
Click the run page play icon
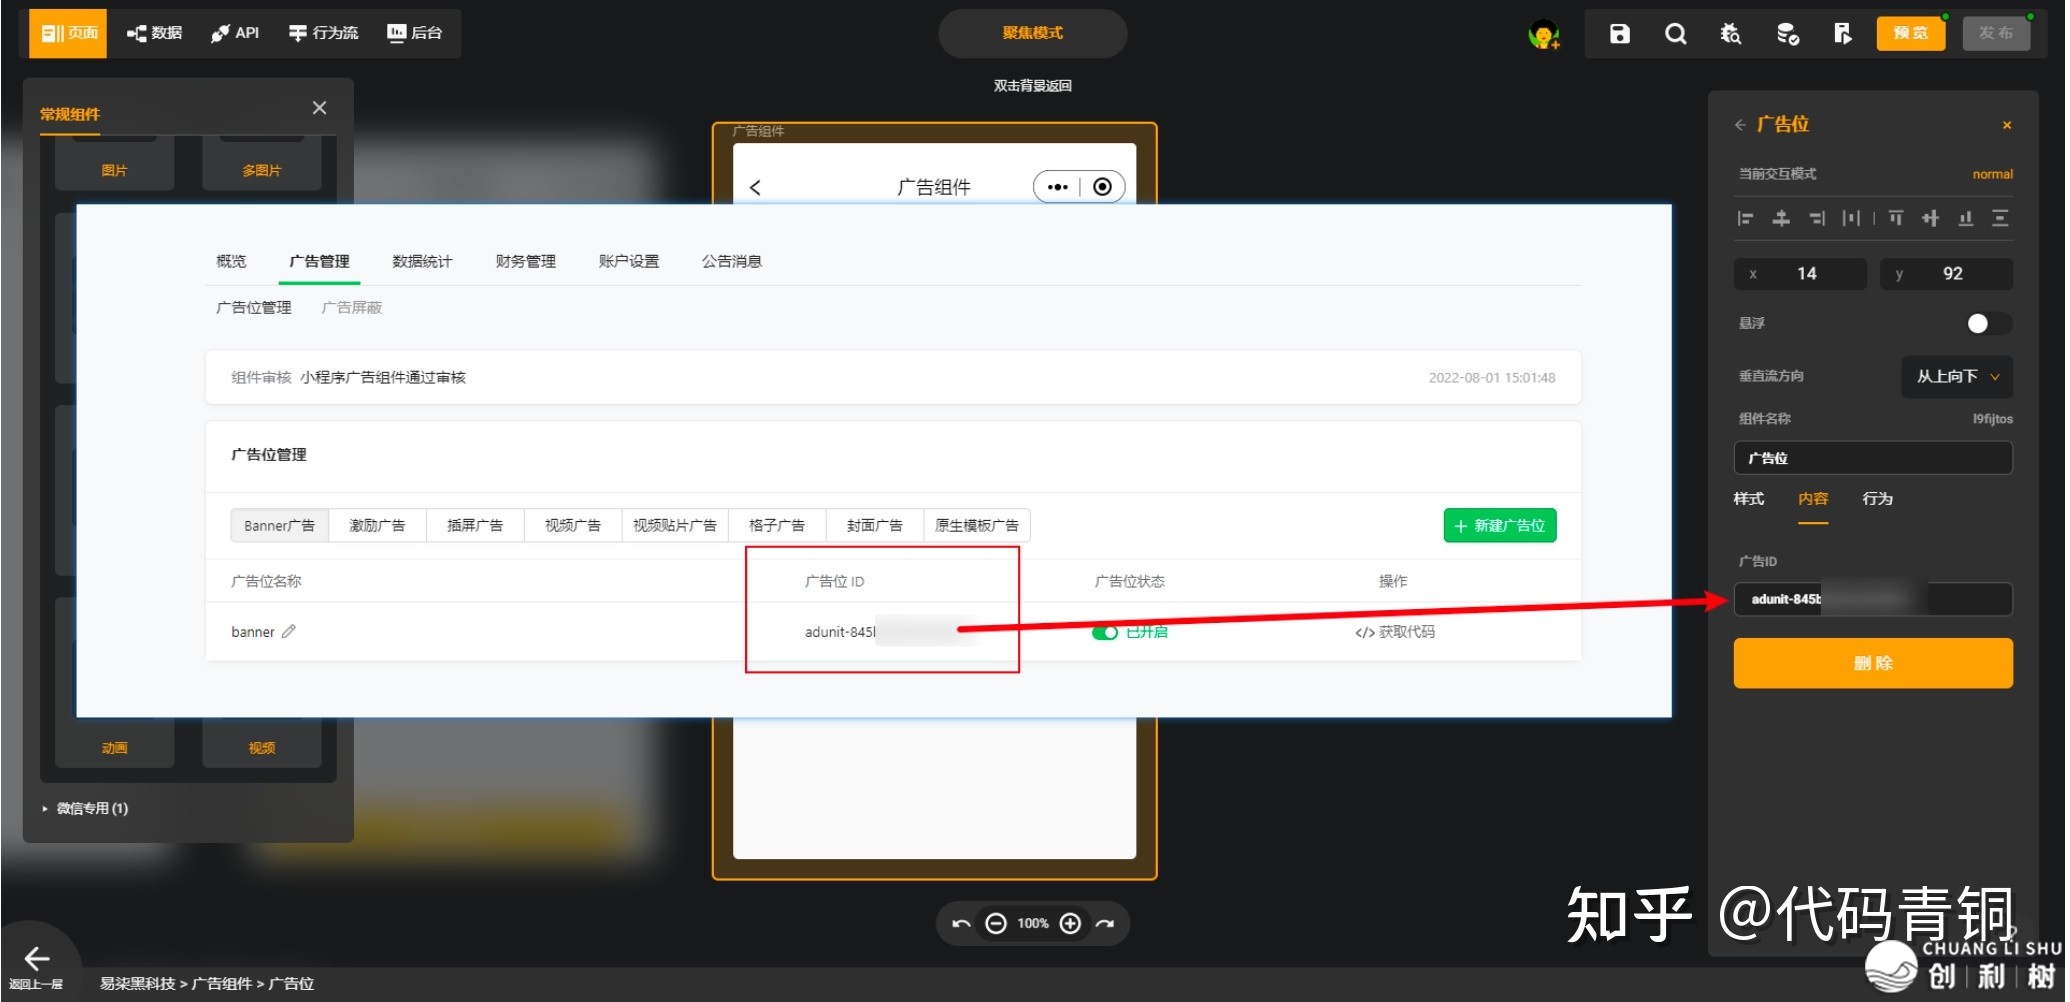(1842, 34)
